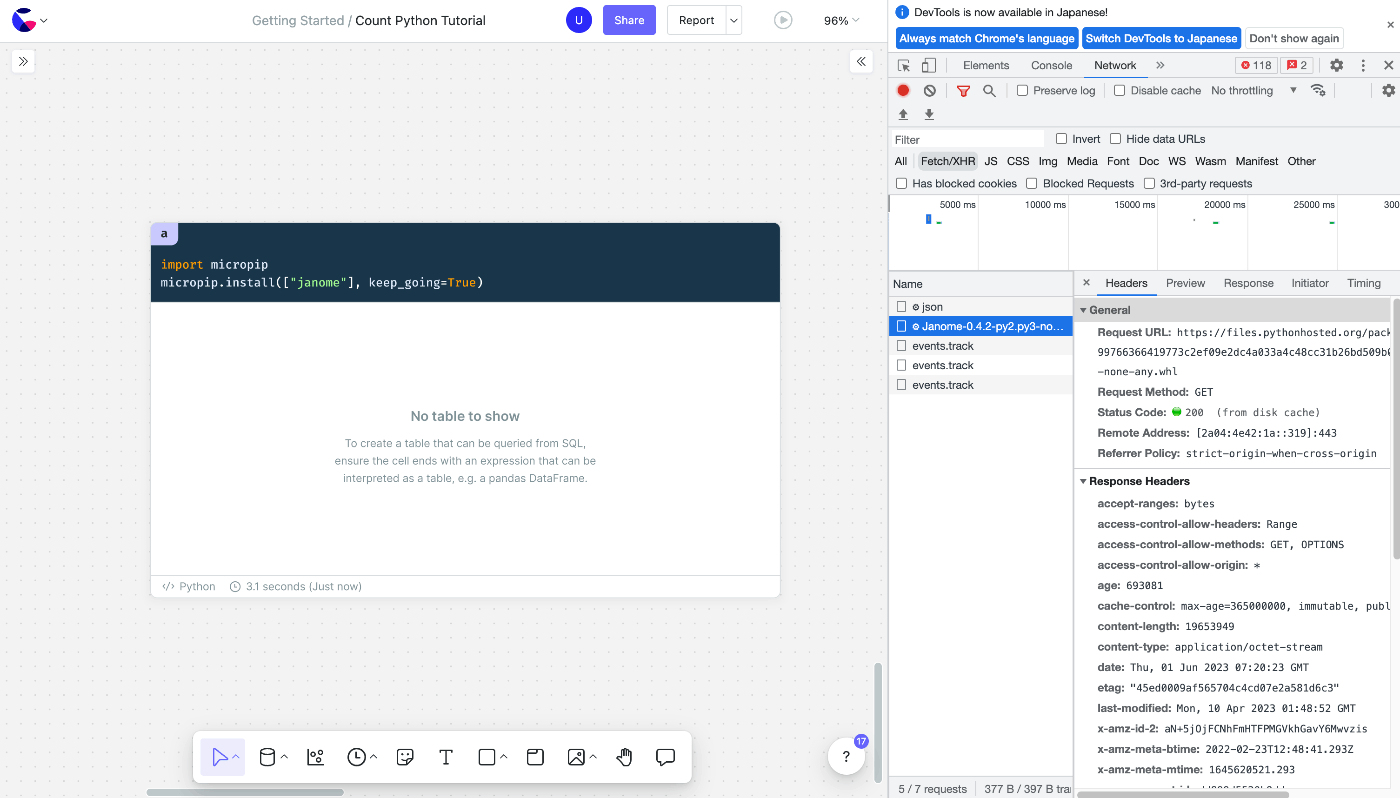Viewport: 1400px width, 798px height.
Task: Select the pointer tool in bottom toolbar
Action: (x=221, y=757)
